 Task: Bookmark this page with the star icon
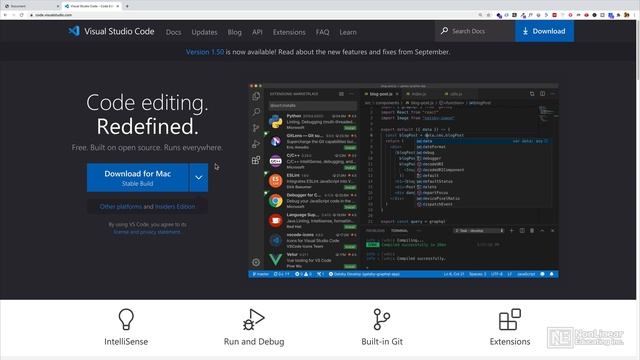click(488, 15)
